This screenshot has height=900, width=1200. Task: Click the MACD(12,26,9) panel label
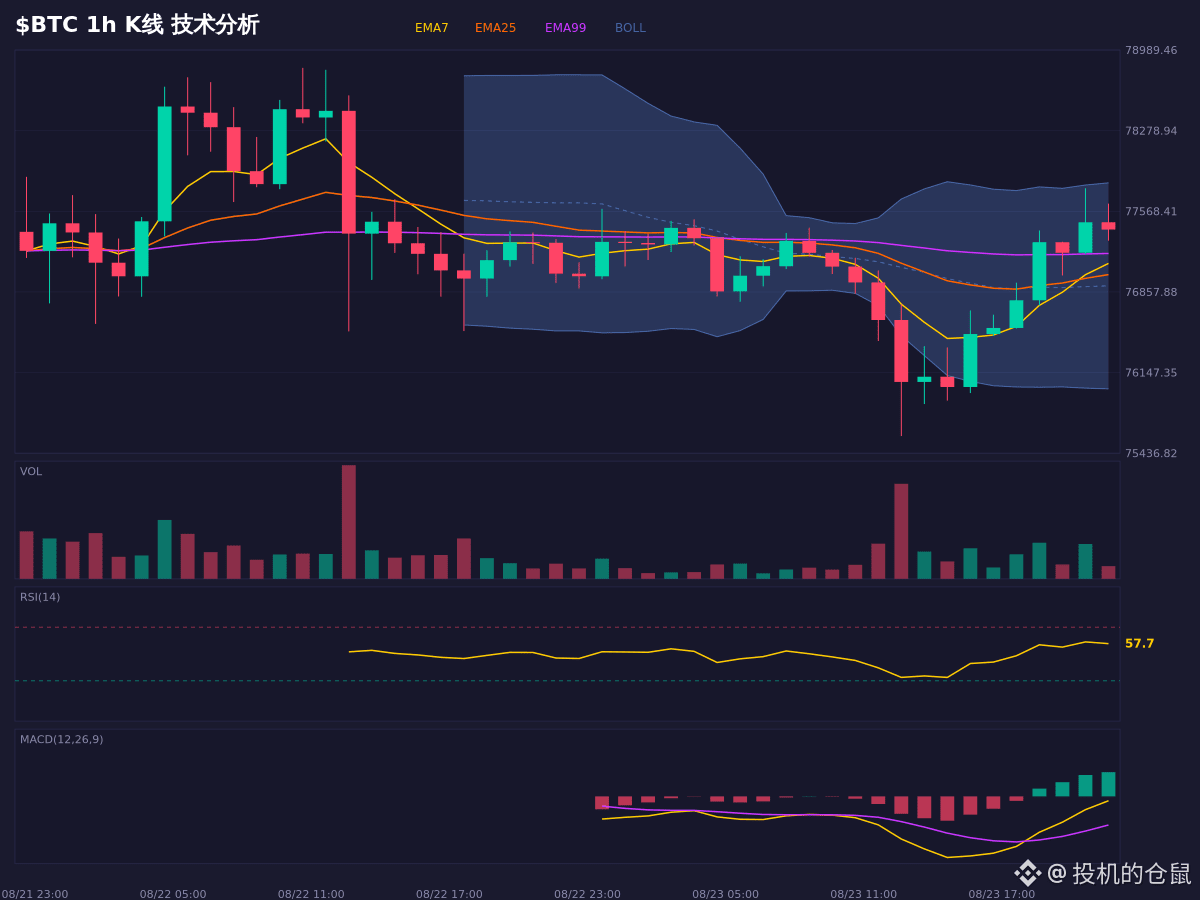62,740
